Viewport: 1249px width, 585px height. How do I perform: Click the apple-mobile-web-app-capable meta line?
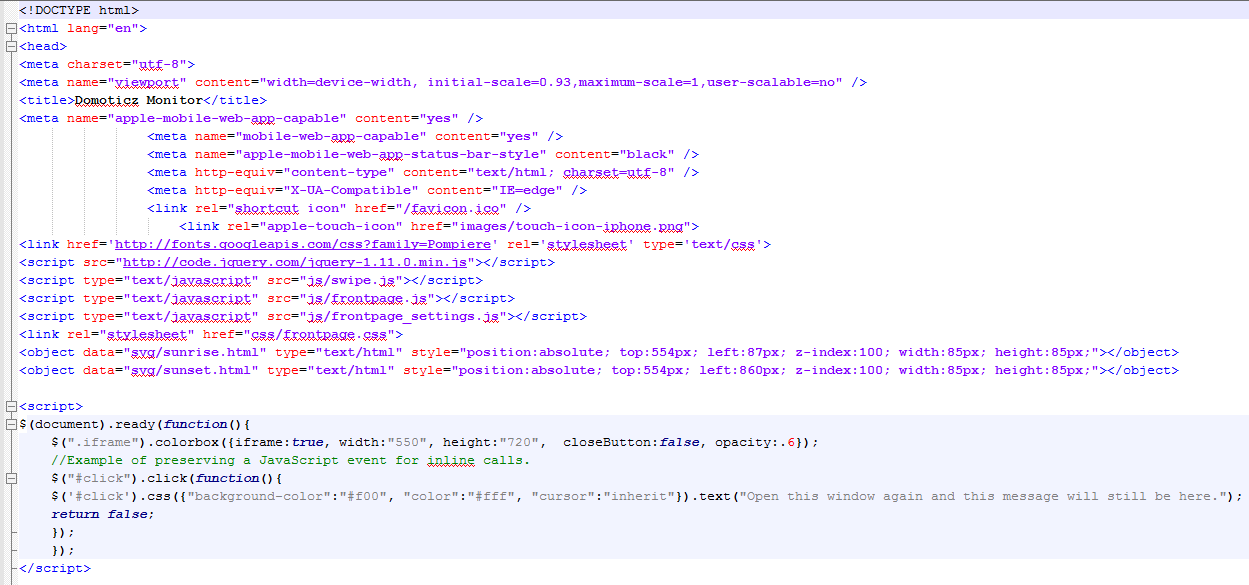point(251,118)
